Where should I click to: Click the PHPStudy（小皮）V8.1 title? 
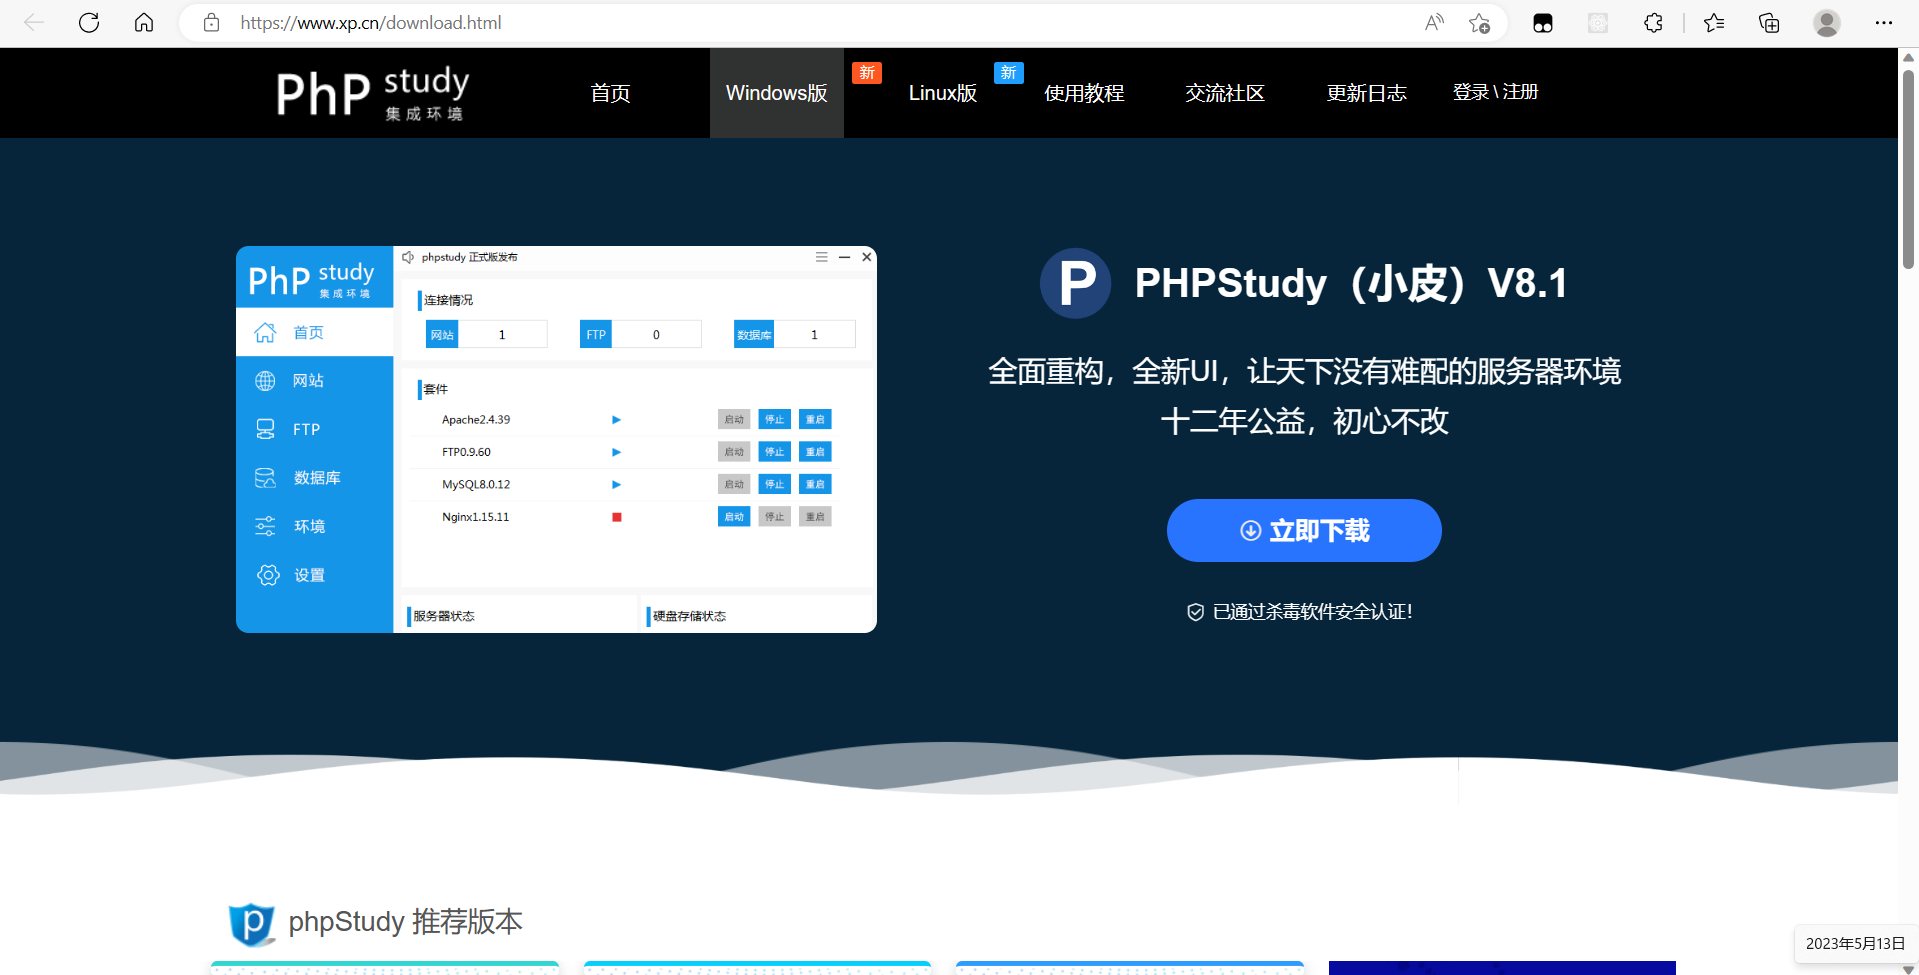pos(1351,283)
